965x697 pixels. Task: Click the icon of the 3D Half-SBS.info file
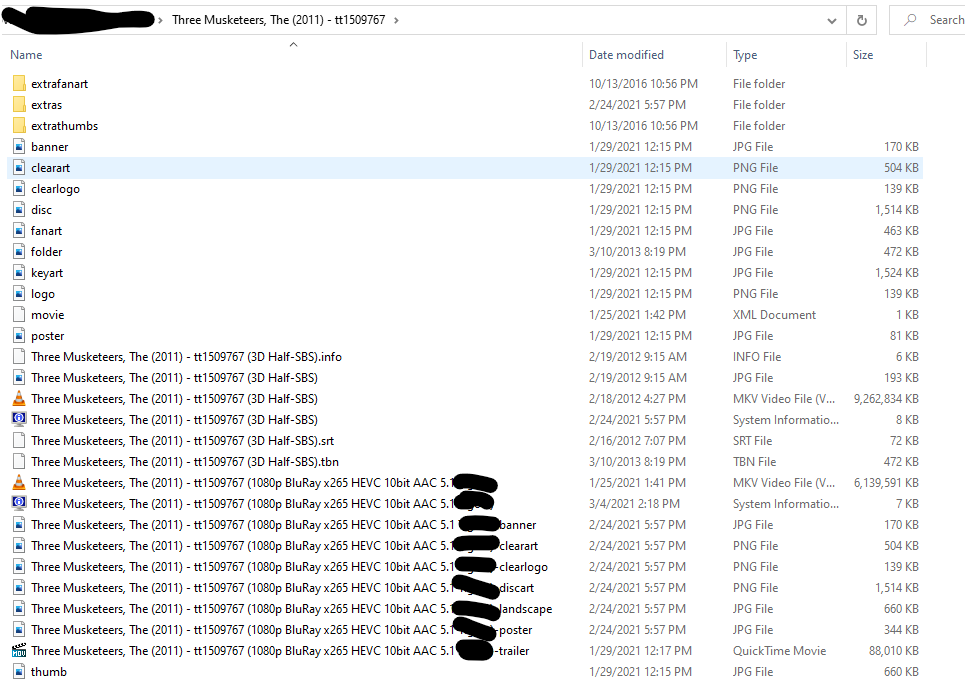click(x=19, y=356)
